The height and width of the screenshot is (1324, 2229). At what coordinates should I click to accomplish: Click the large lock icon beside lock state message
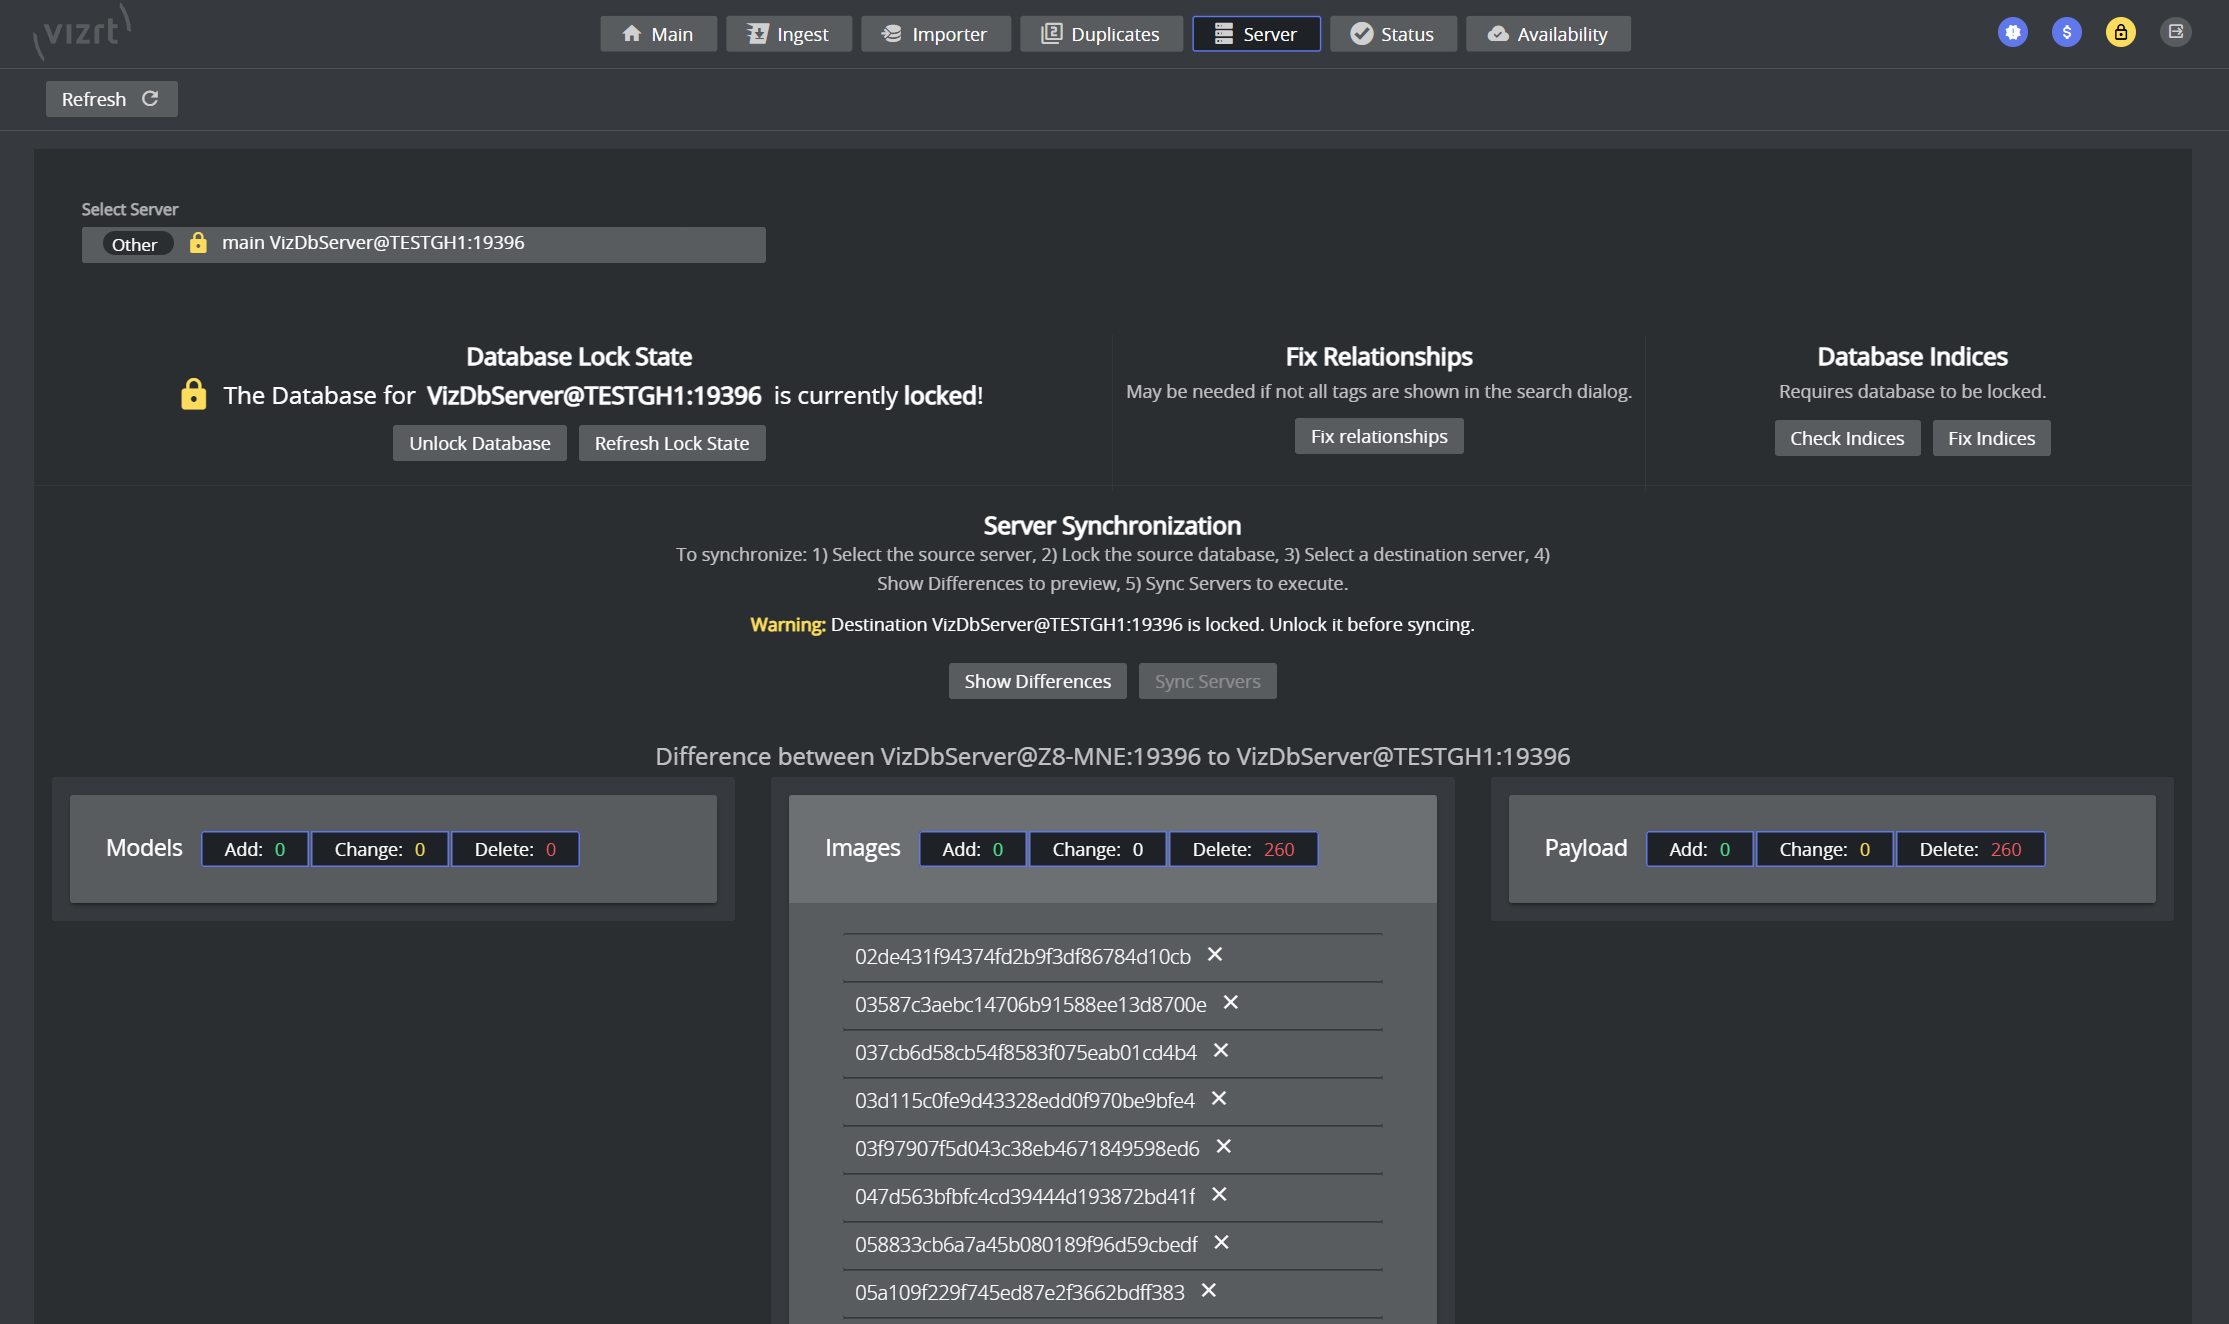[193, 394]
